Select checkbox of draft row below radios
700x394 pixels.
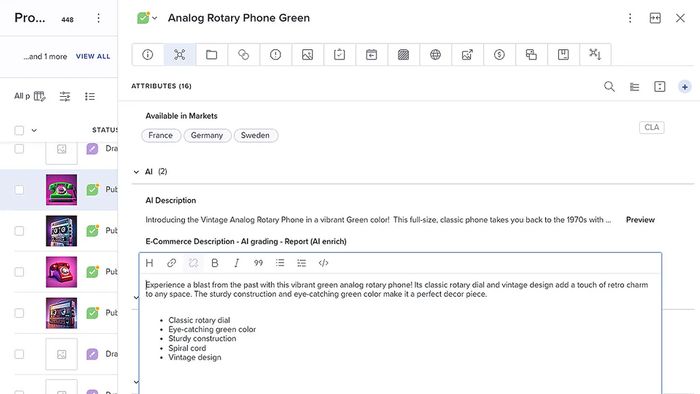pyautogui.click(x=19, y=354)
